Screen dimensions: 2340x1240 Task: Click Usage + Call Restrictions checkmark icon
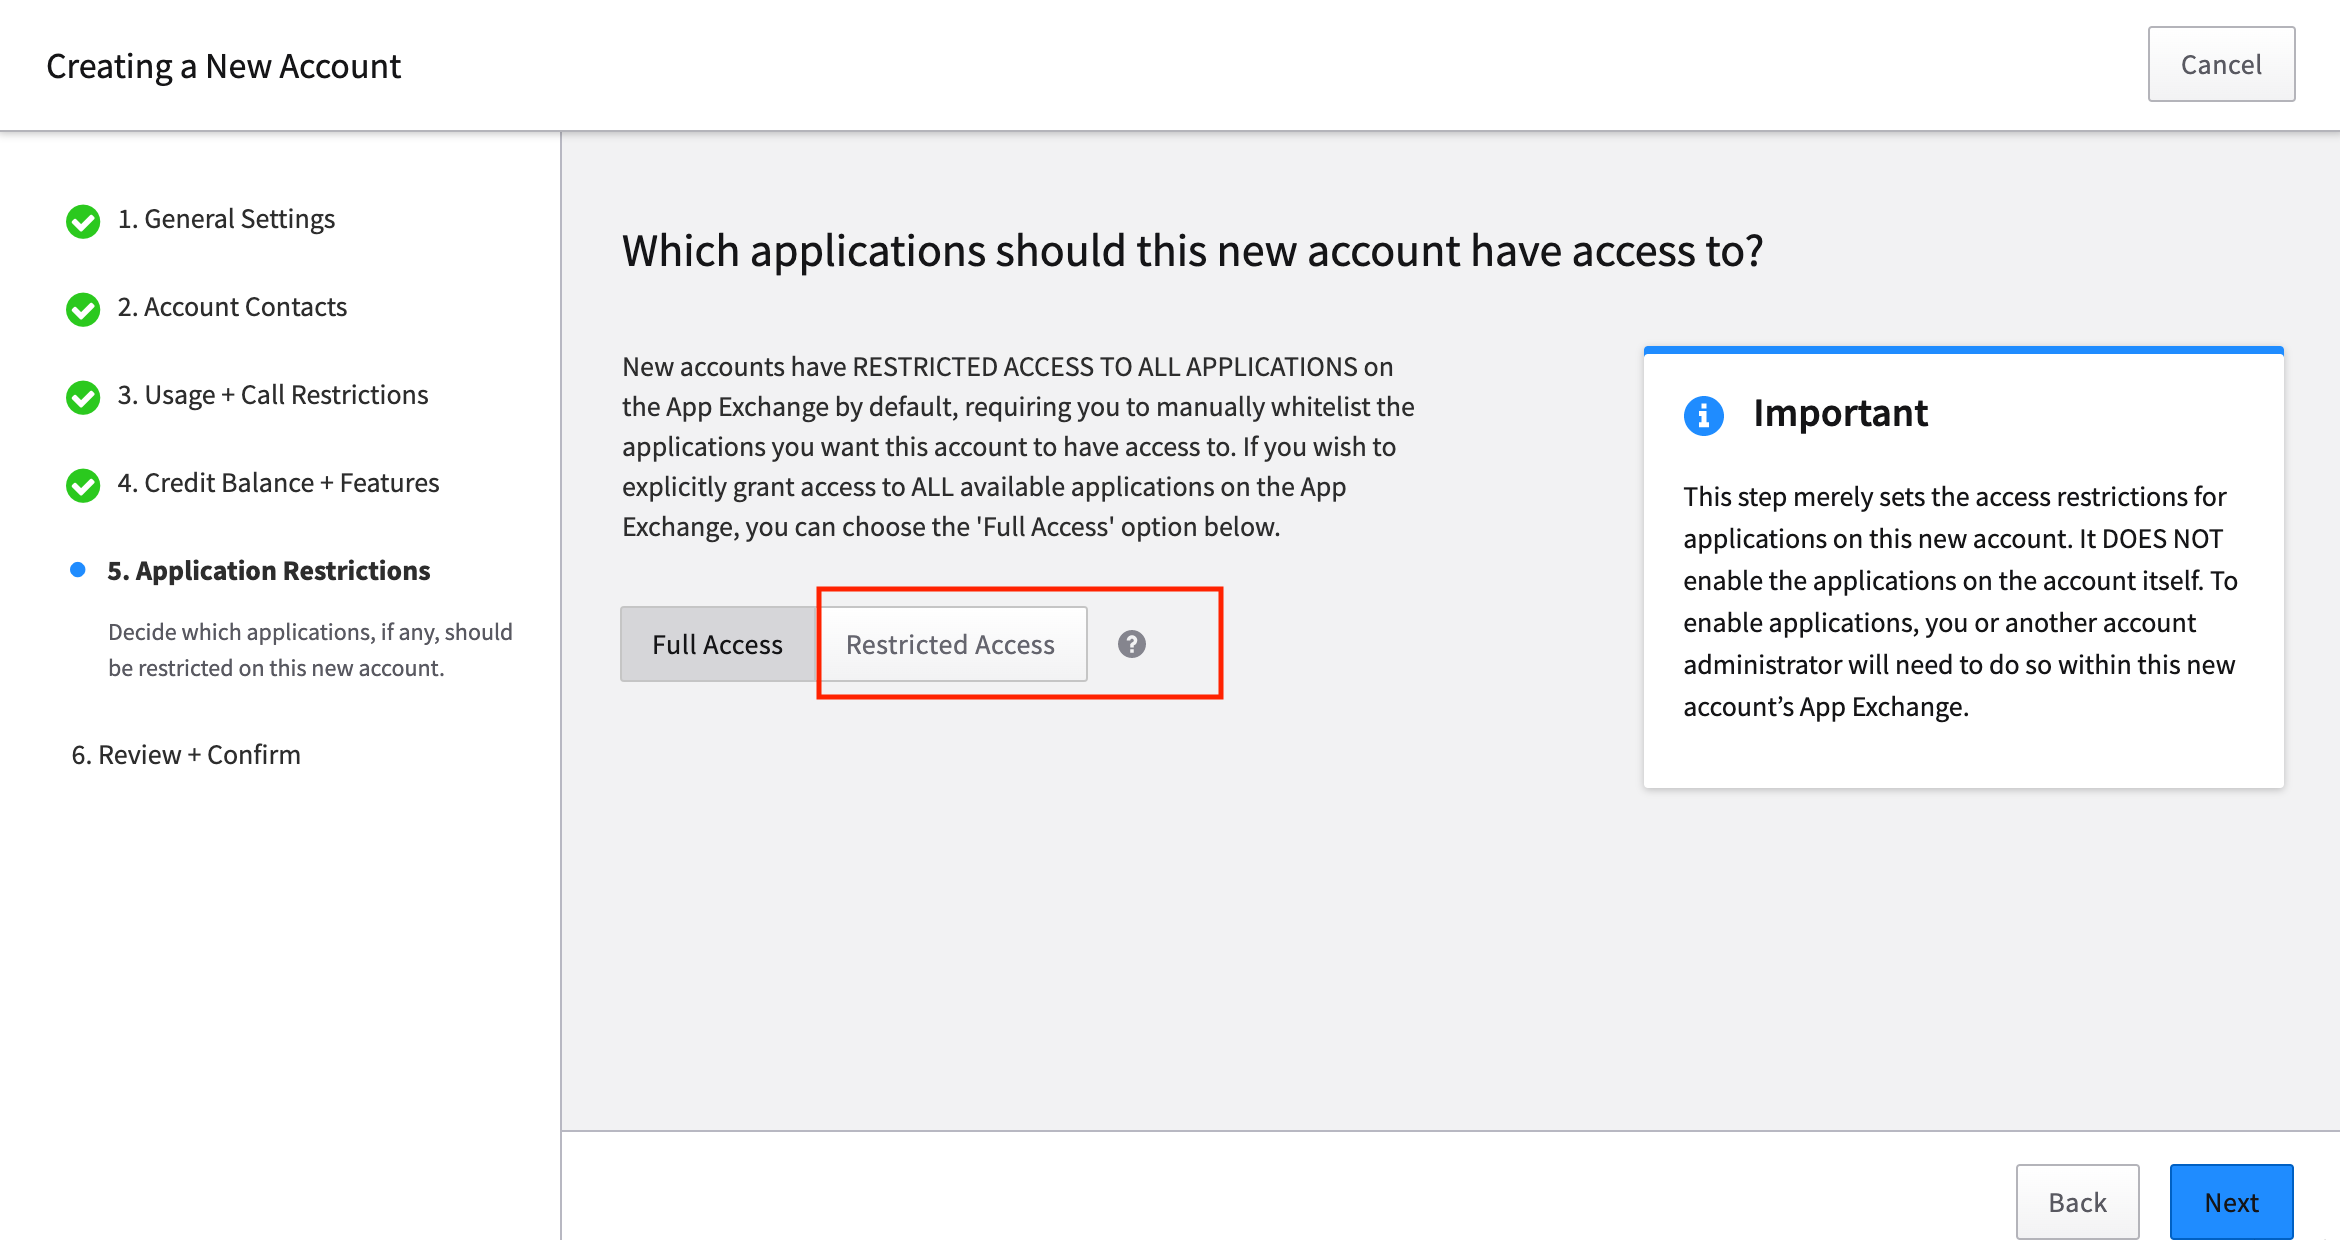pyautogui.click(x=83, y=397)
